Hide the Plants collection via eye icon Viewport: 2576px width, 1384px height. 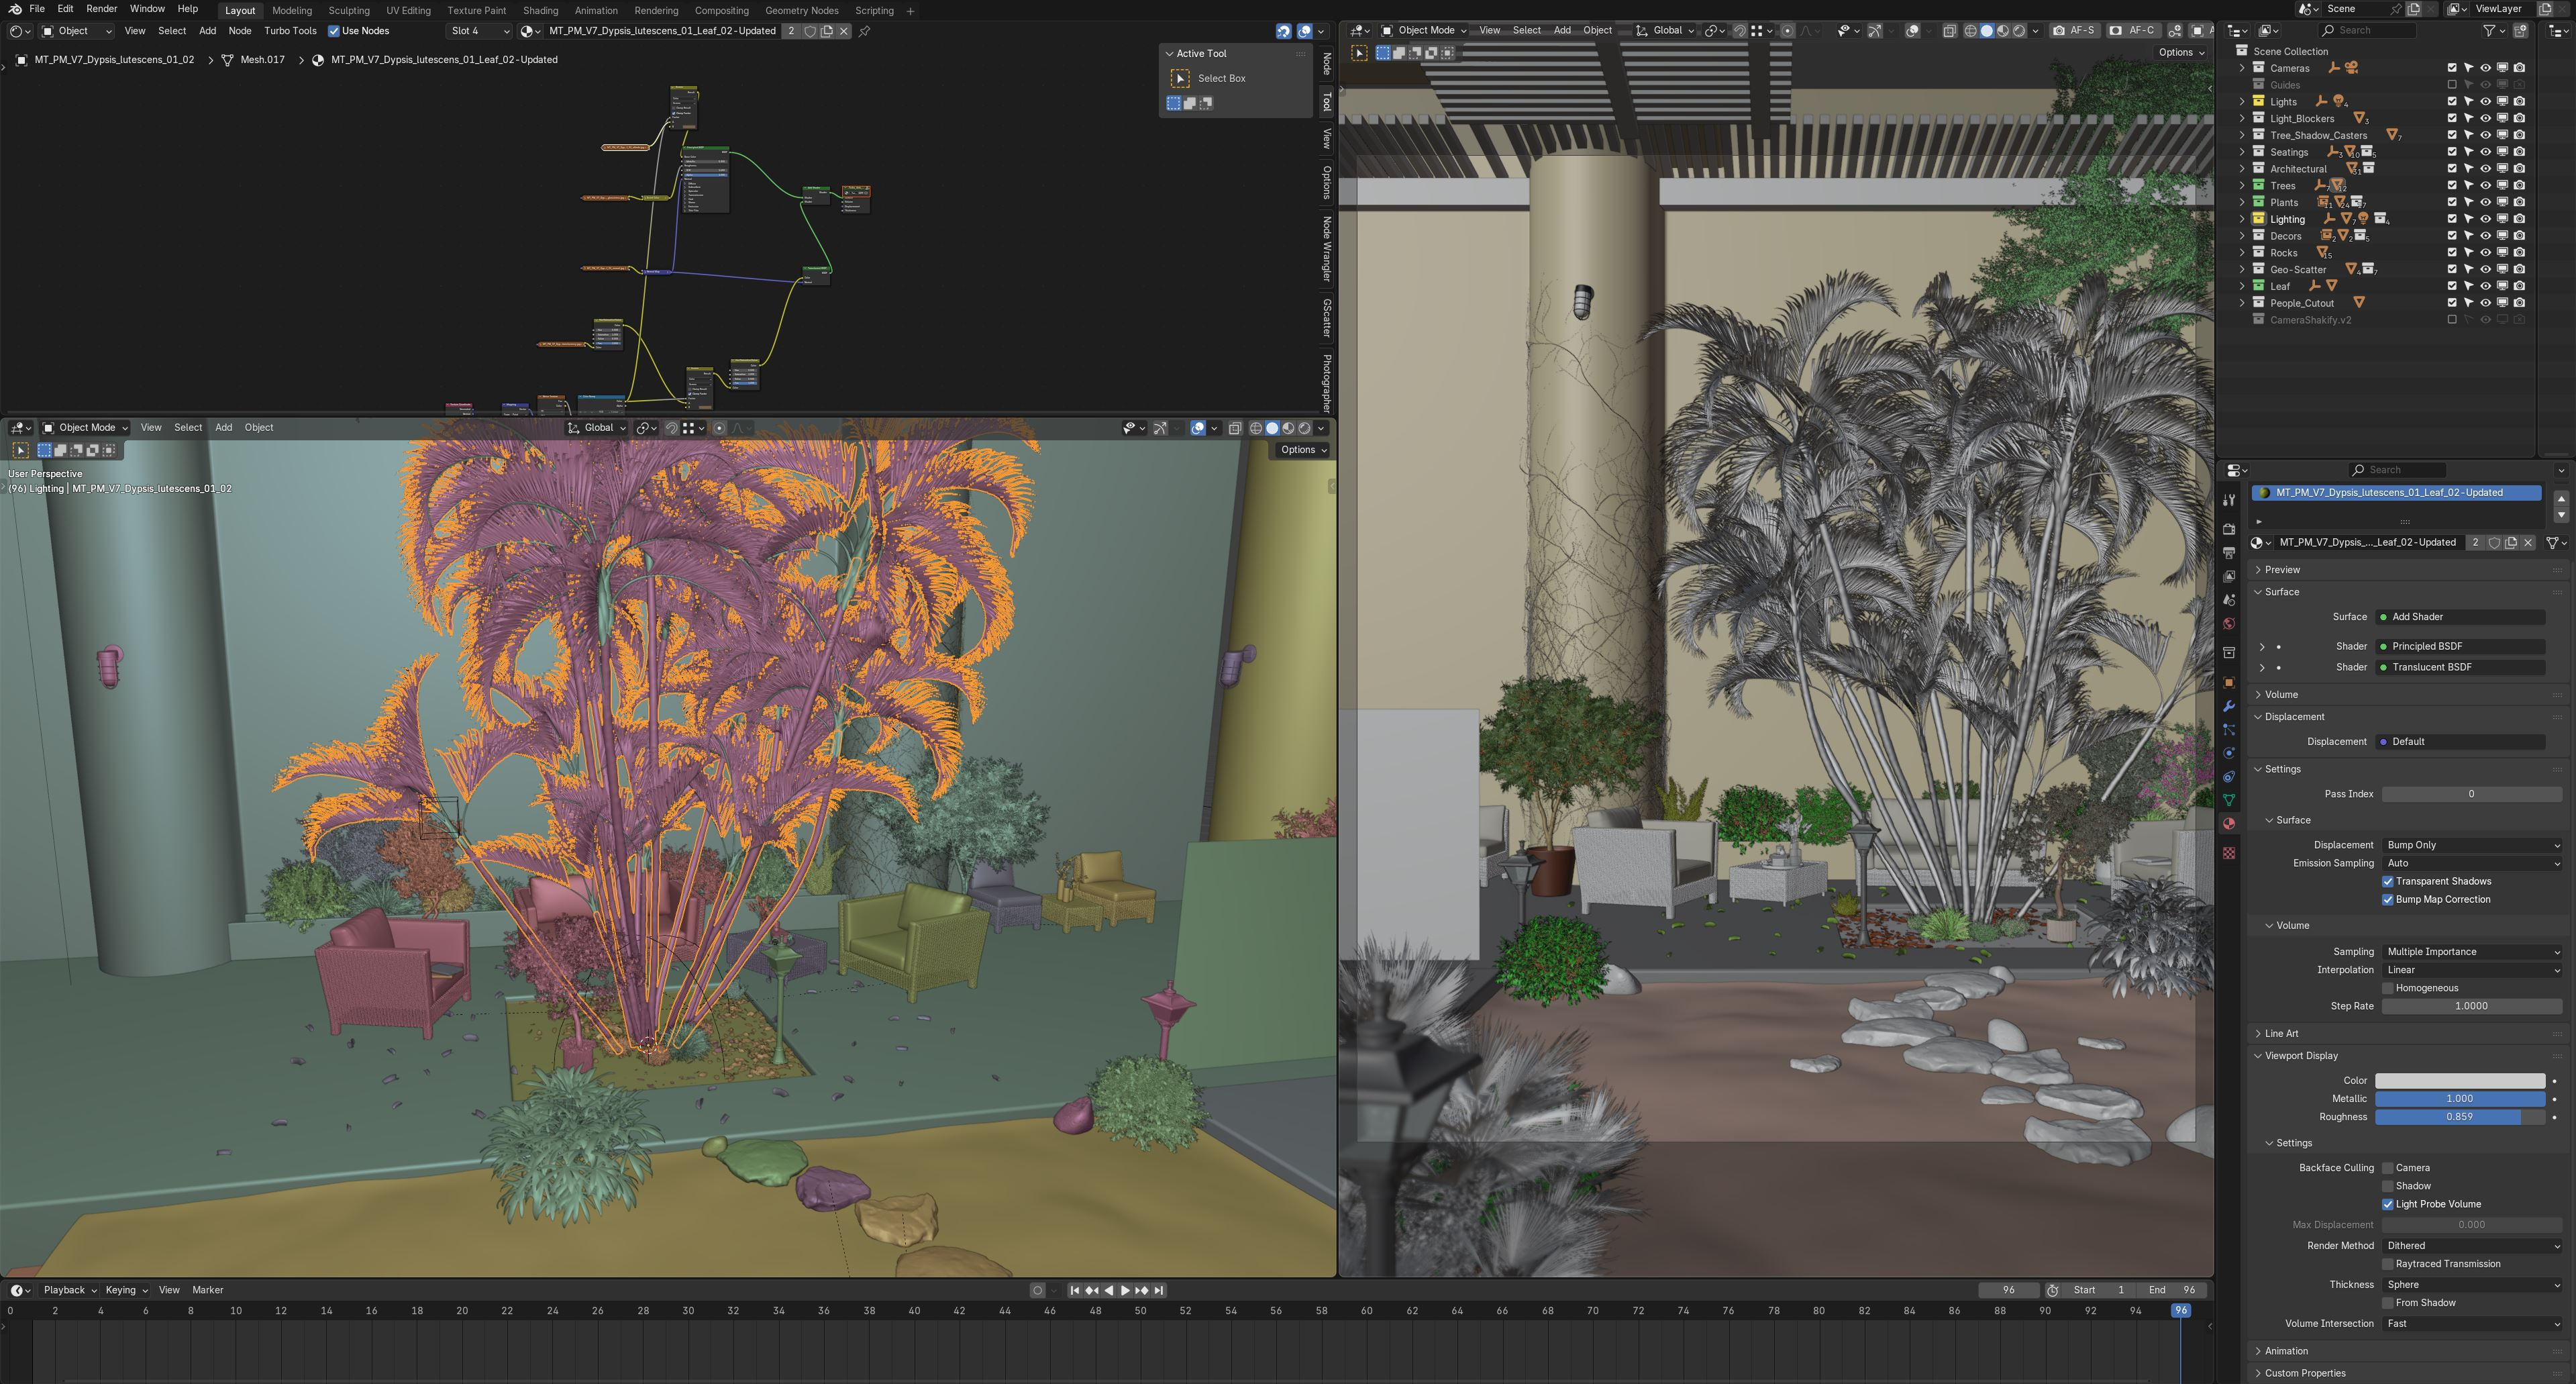coord(2485,202)
